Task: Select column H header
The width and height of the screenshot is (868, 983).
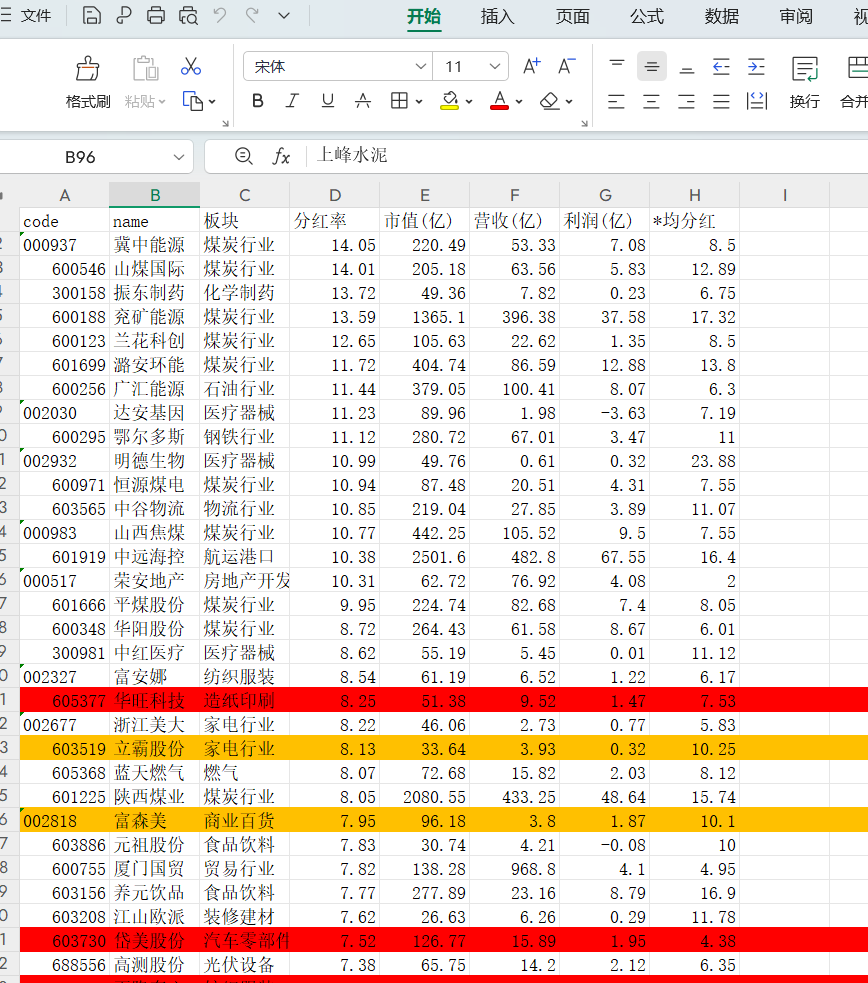Action: pos(694,195)
